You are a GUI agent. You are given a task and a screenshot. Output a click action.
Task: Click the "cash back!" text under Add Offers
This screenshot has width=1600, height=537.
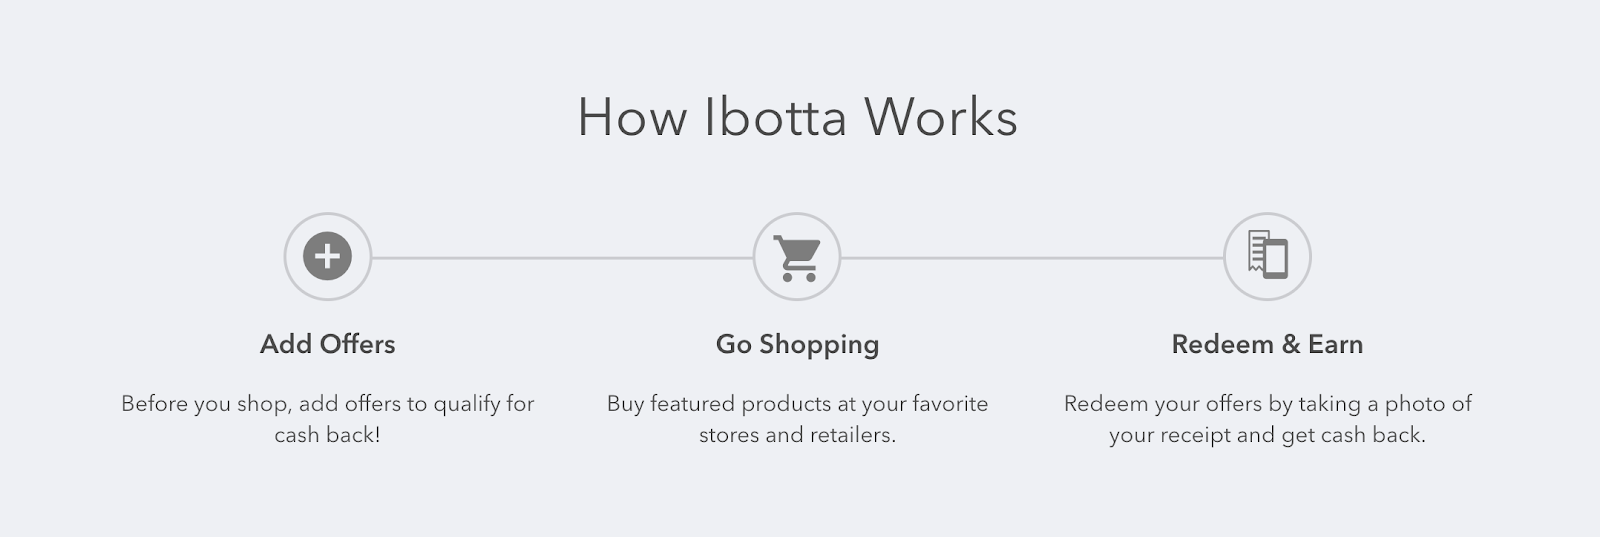pyautogui.click(x=327, y=435)
